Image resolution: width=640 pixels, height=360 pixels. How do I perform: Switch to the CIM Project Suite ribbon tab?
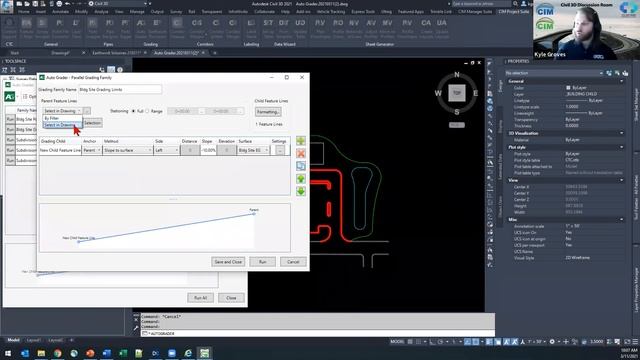(514, 12)
